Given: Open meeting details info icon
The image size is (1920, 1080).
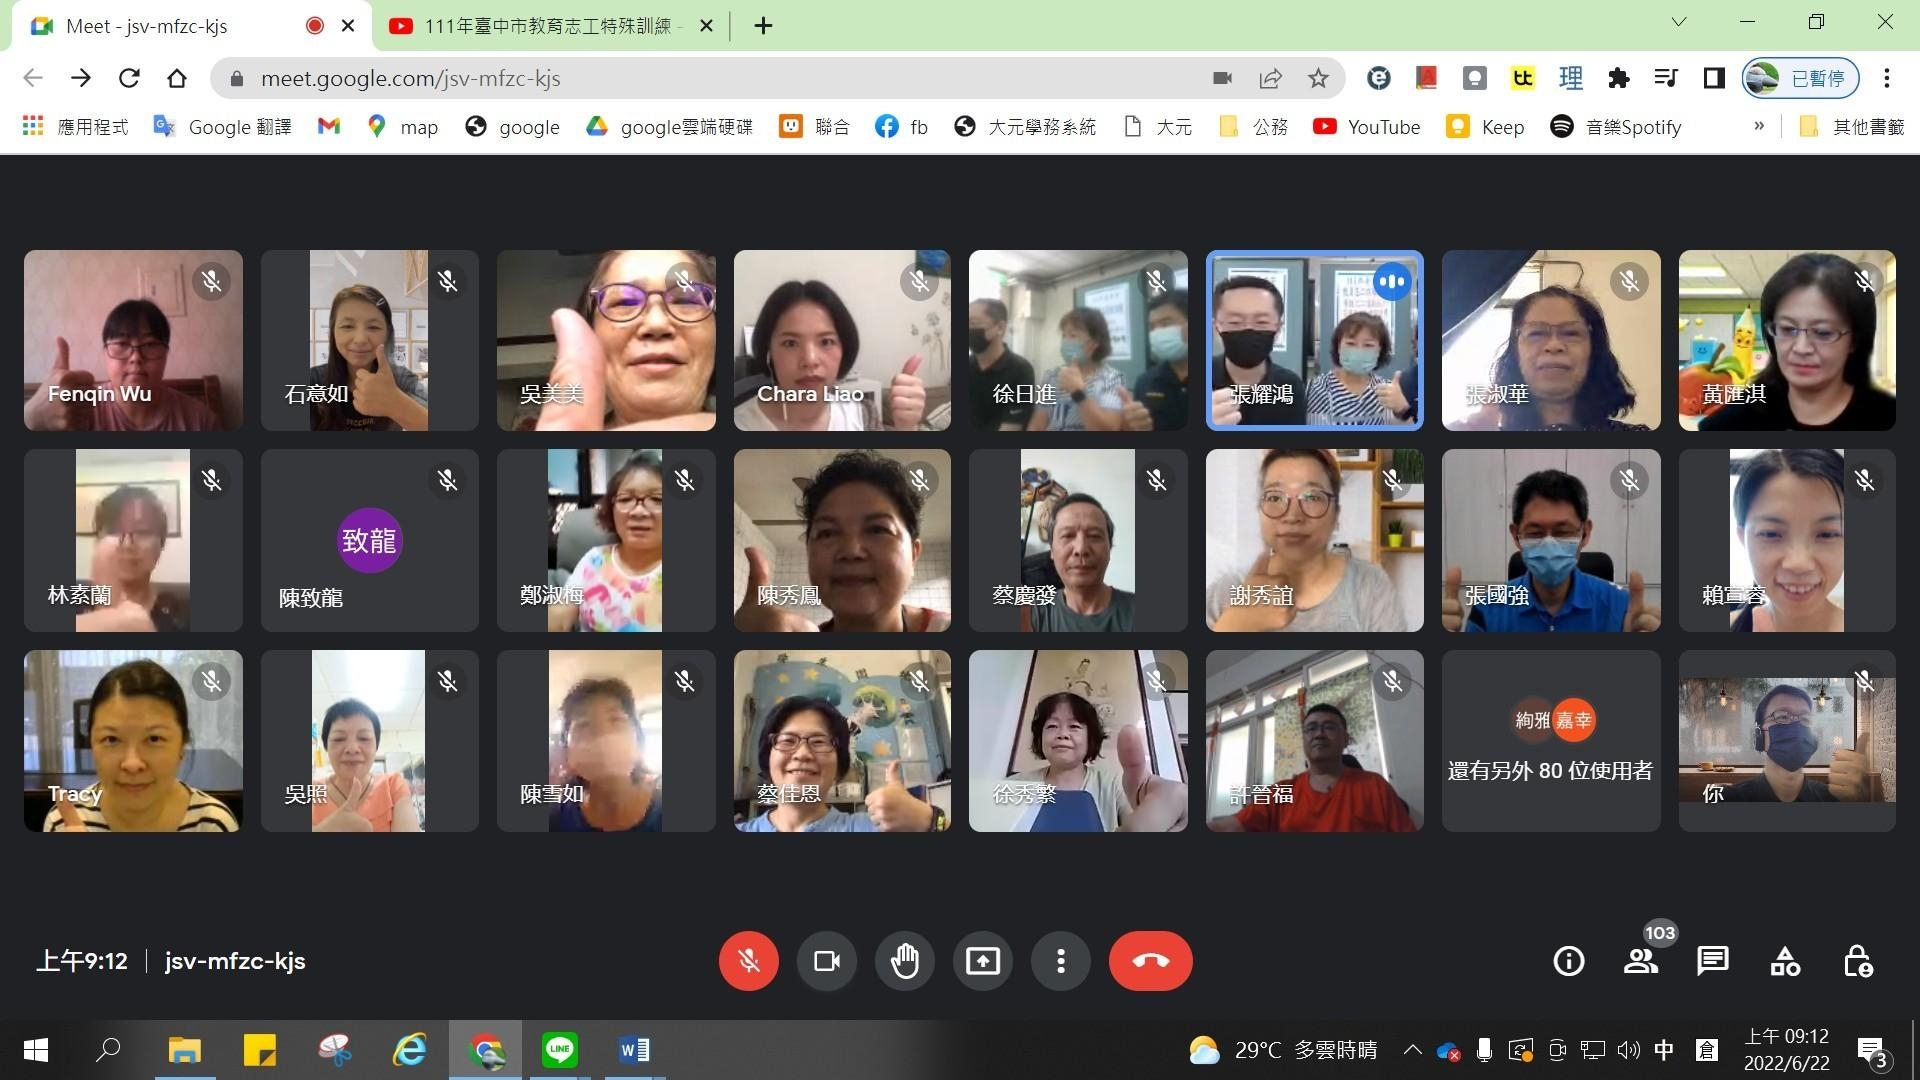Looking at the screenshot, I should (1568, 961).
